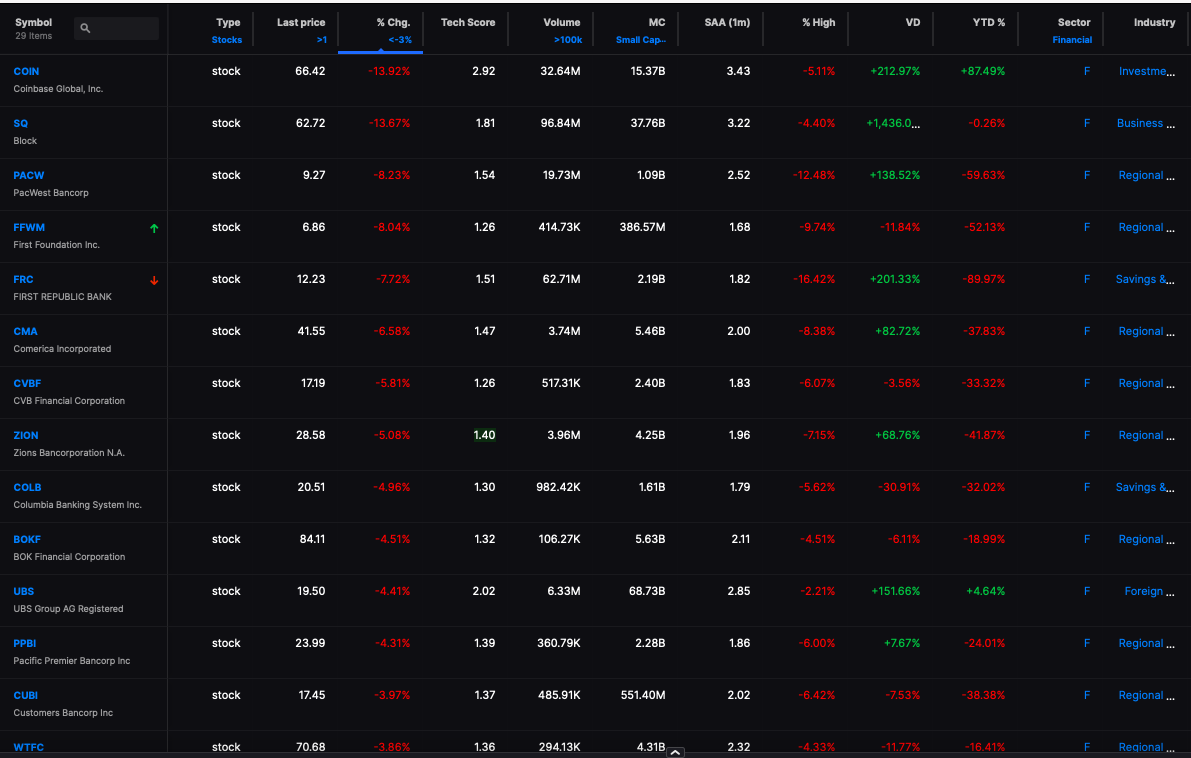
Task: Click COIN's Investme... industry link
Action: [1147, 71]
